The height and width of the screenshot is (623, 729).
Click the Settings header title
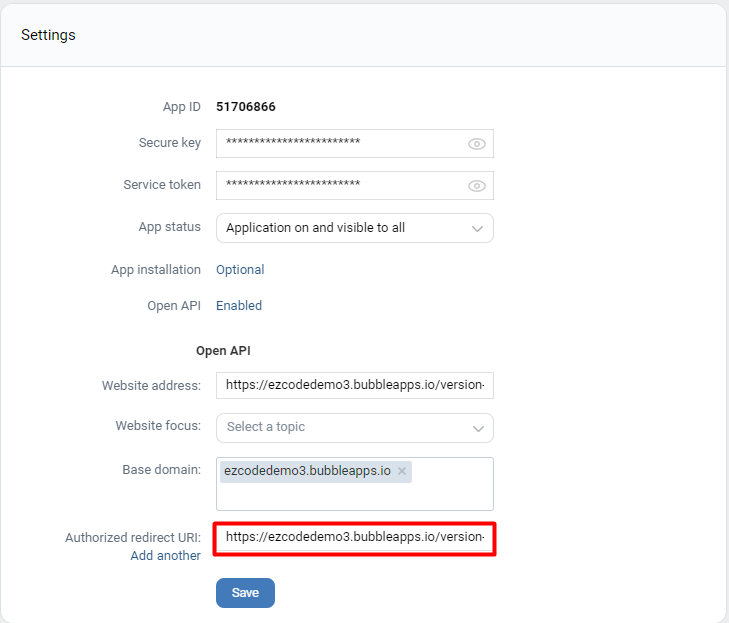48,35
